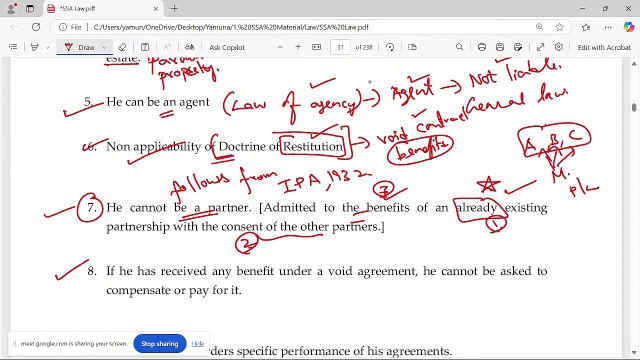Expand the highlight color dropdown arrow

47,47
